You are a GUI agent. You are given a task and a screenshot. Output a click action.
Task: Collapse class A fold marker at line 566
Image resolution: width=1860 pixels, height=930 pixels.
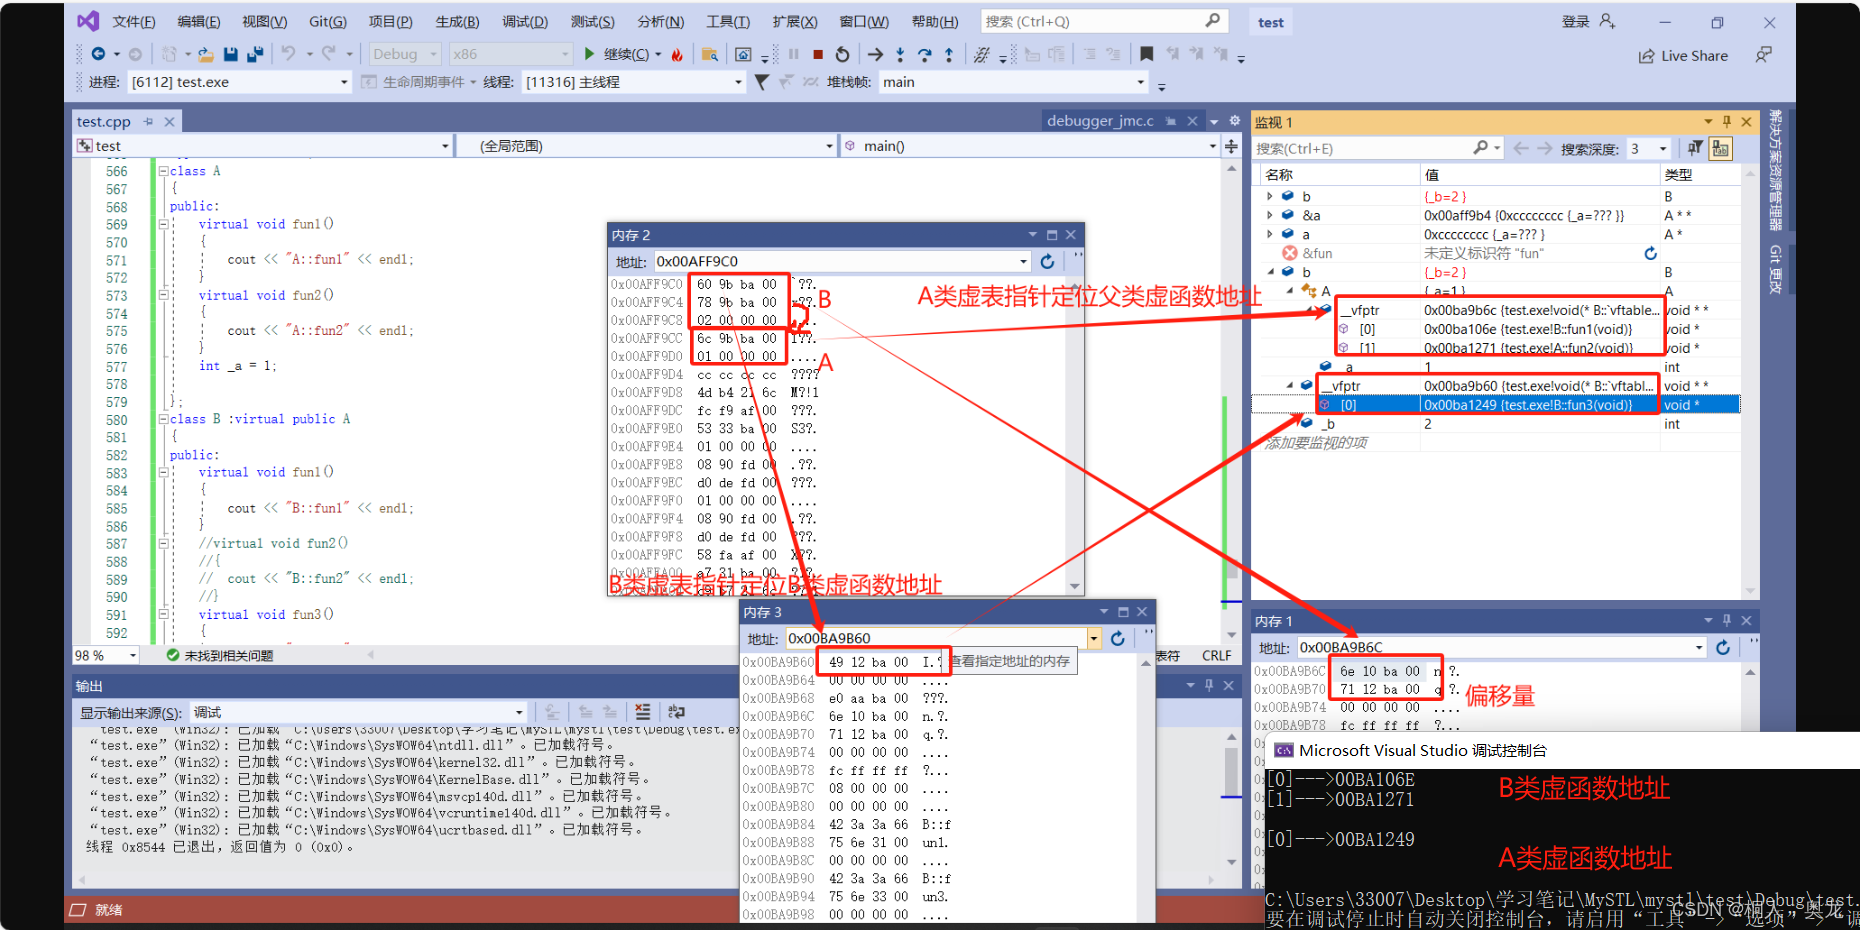(163, 171)
